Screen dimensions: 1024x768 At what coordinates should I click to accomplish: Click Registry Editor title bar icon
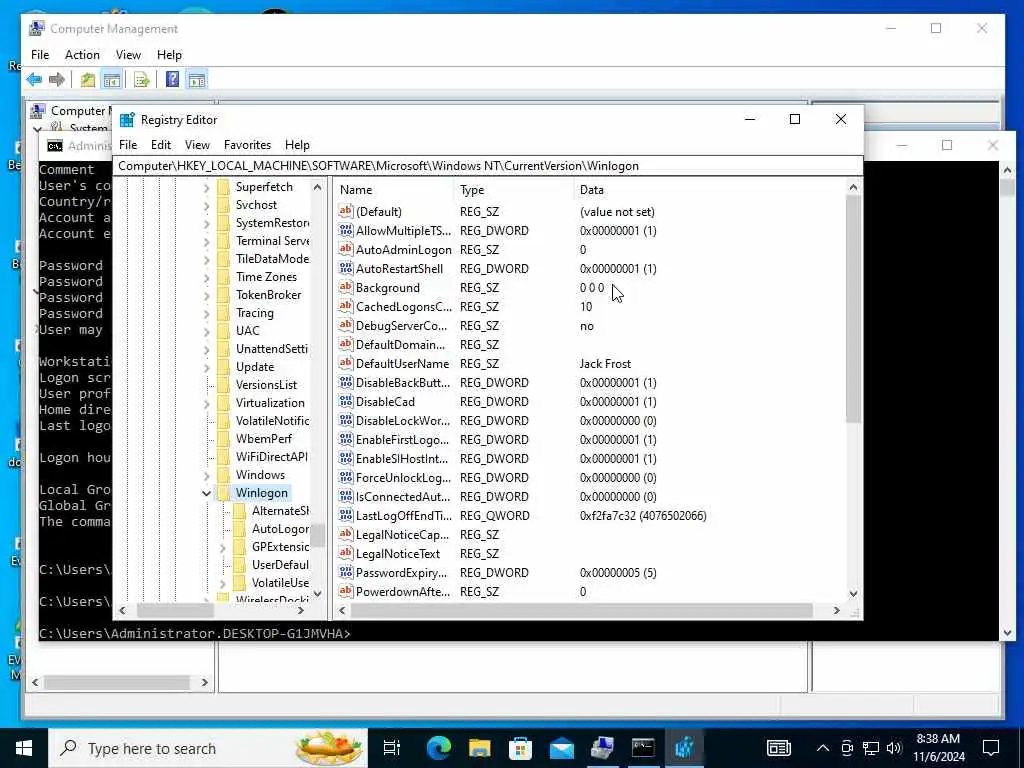(127, 120)
